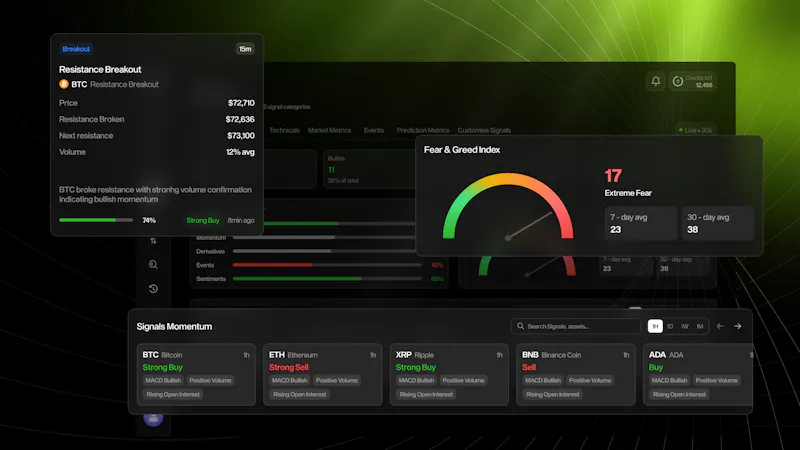Click the 7-day avg 23 box
The height and width of the screenshot is (450, 800).
click(641, 223)
